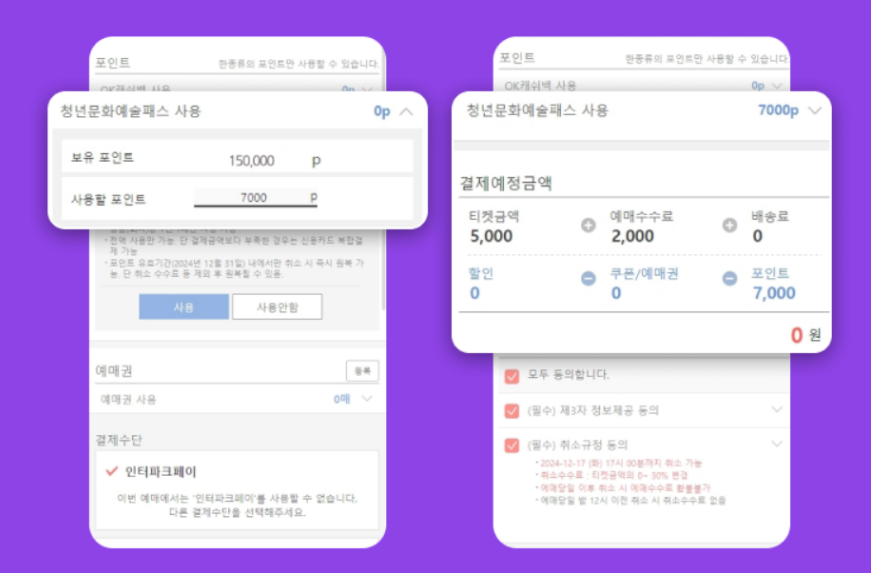
Task: Expand OK캐쉬백 사용 chevron on right screen
Action: (x=777, y=86)
